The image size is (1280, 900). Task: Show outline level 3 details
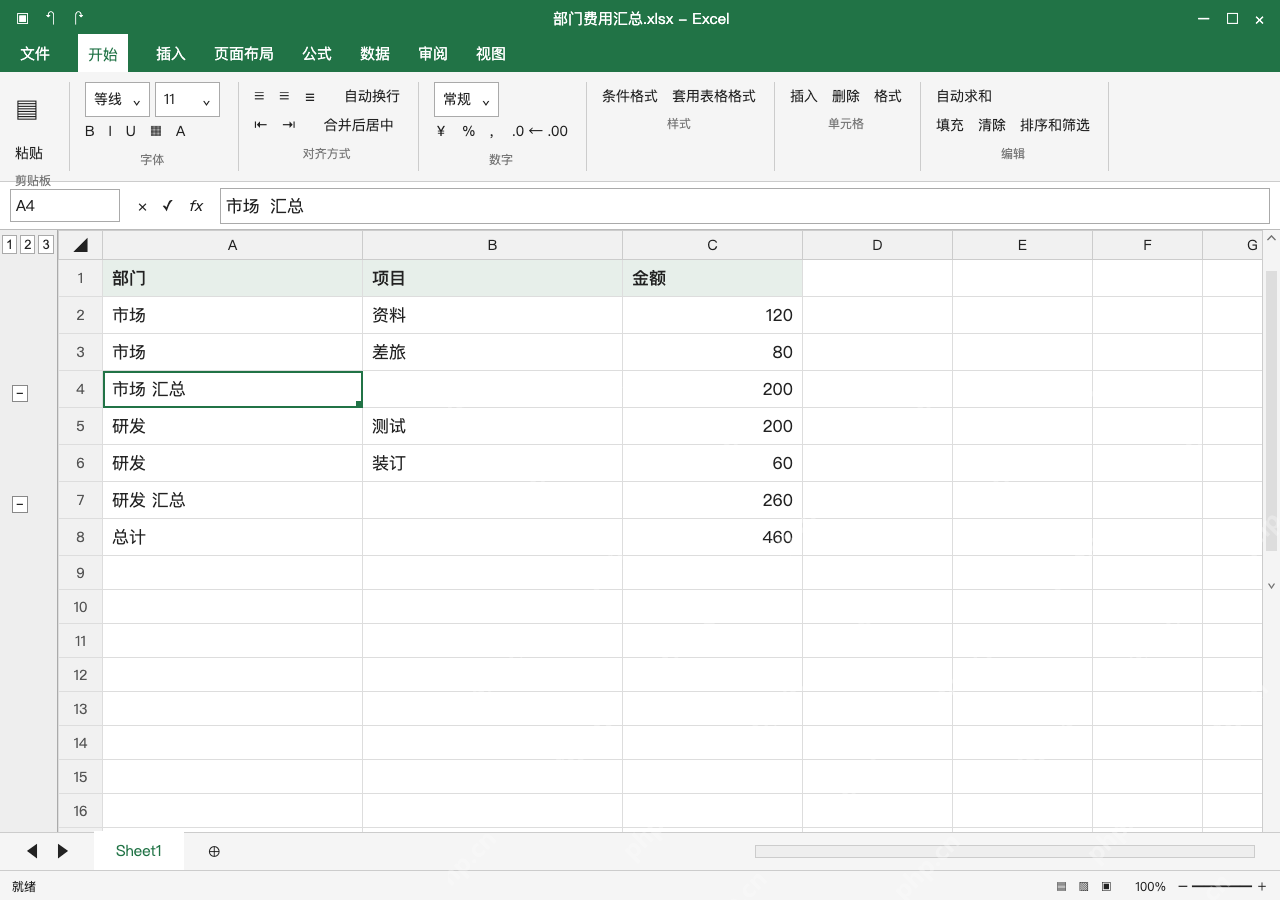pos(45,244)
